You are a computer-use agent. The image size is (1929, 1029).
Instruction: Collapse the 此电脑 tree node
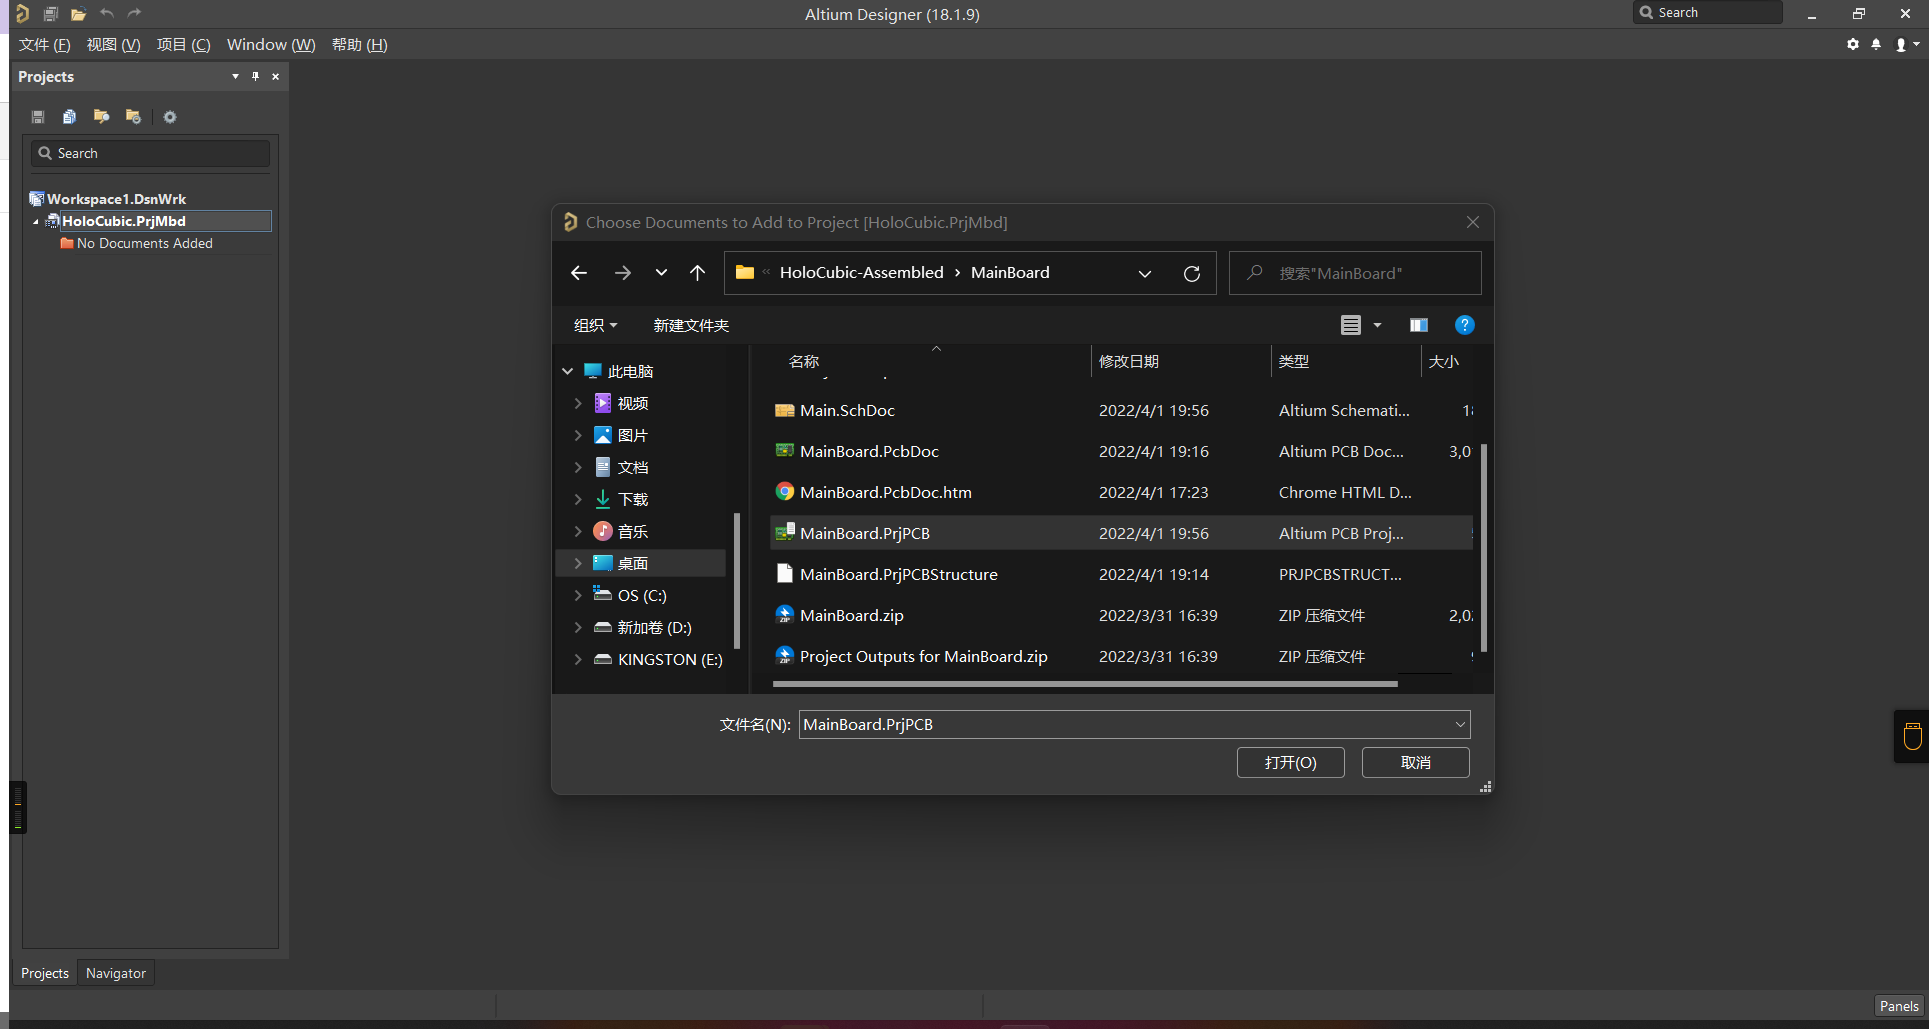point(567,371)
